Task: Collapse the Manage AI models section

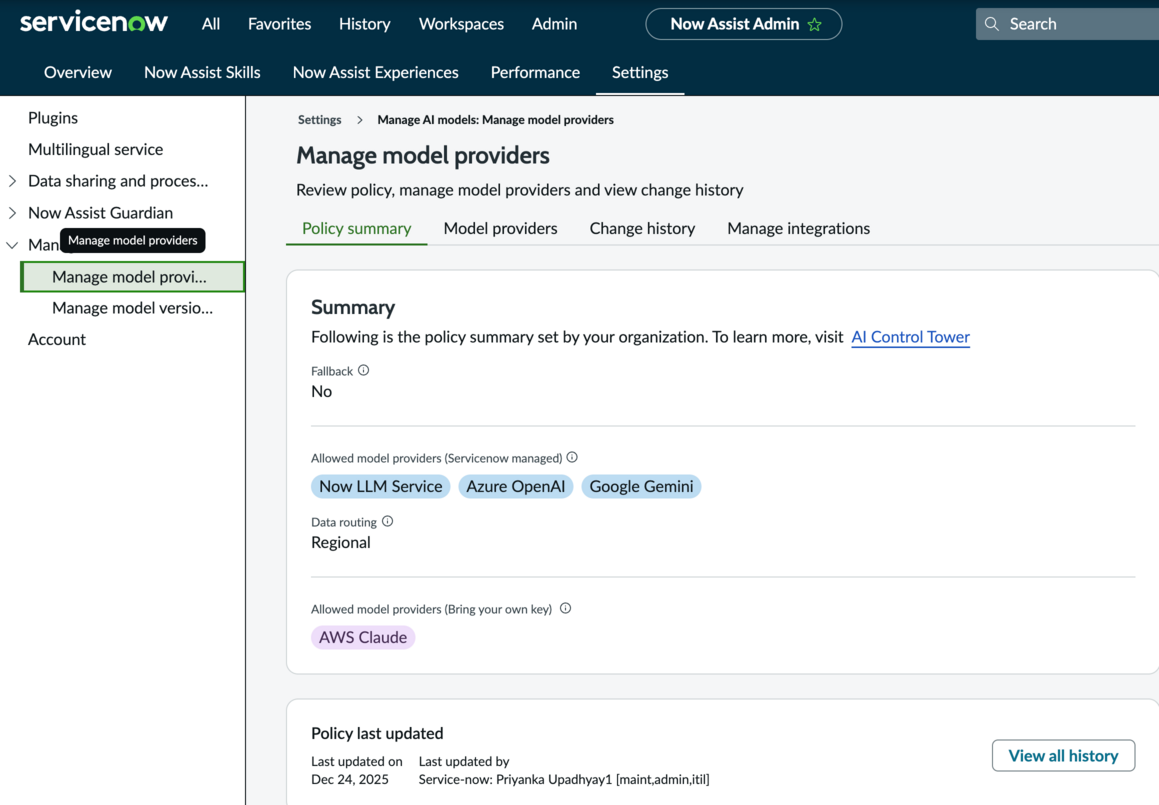Action: click(12, 245)
